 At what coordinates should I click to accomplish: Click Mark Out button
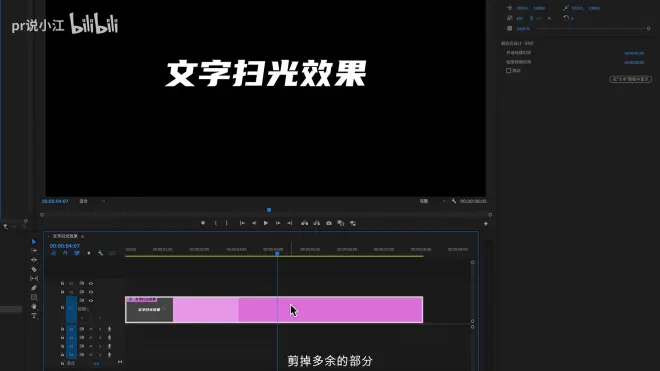pyautogui.click(x=226, y=223)
